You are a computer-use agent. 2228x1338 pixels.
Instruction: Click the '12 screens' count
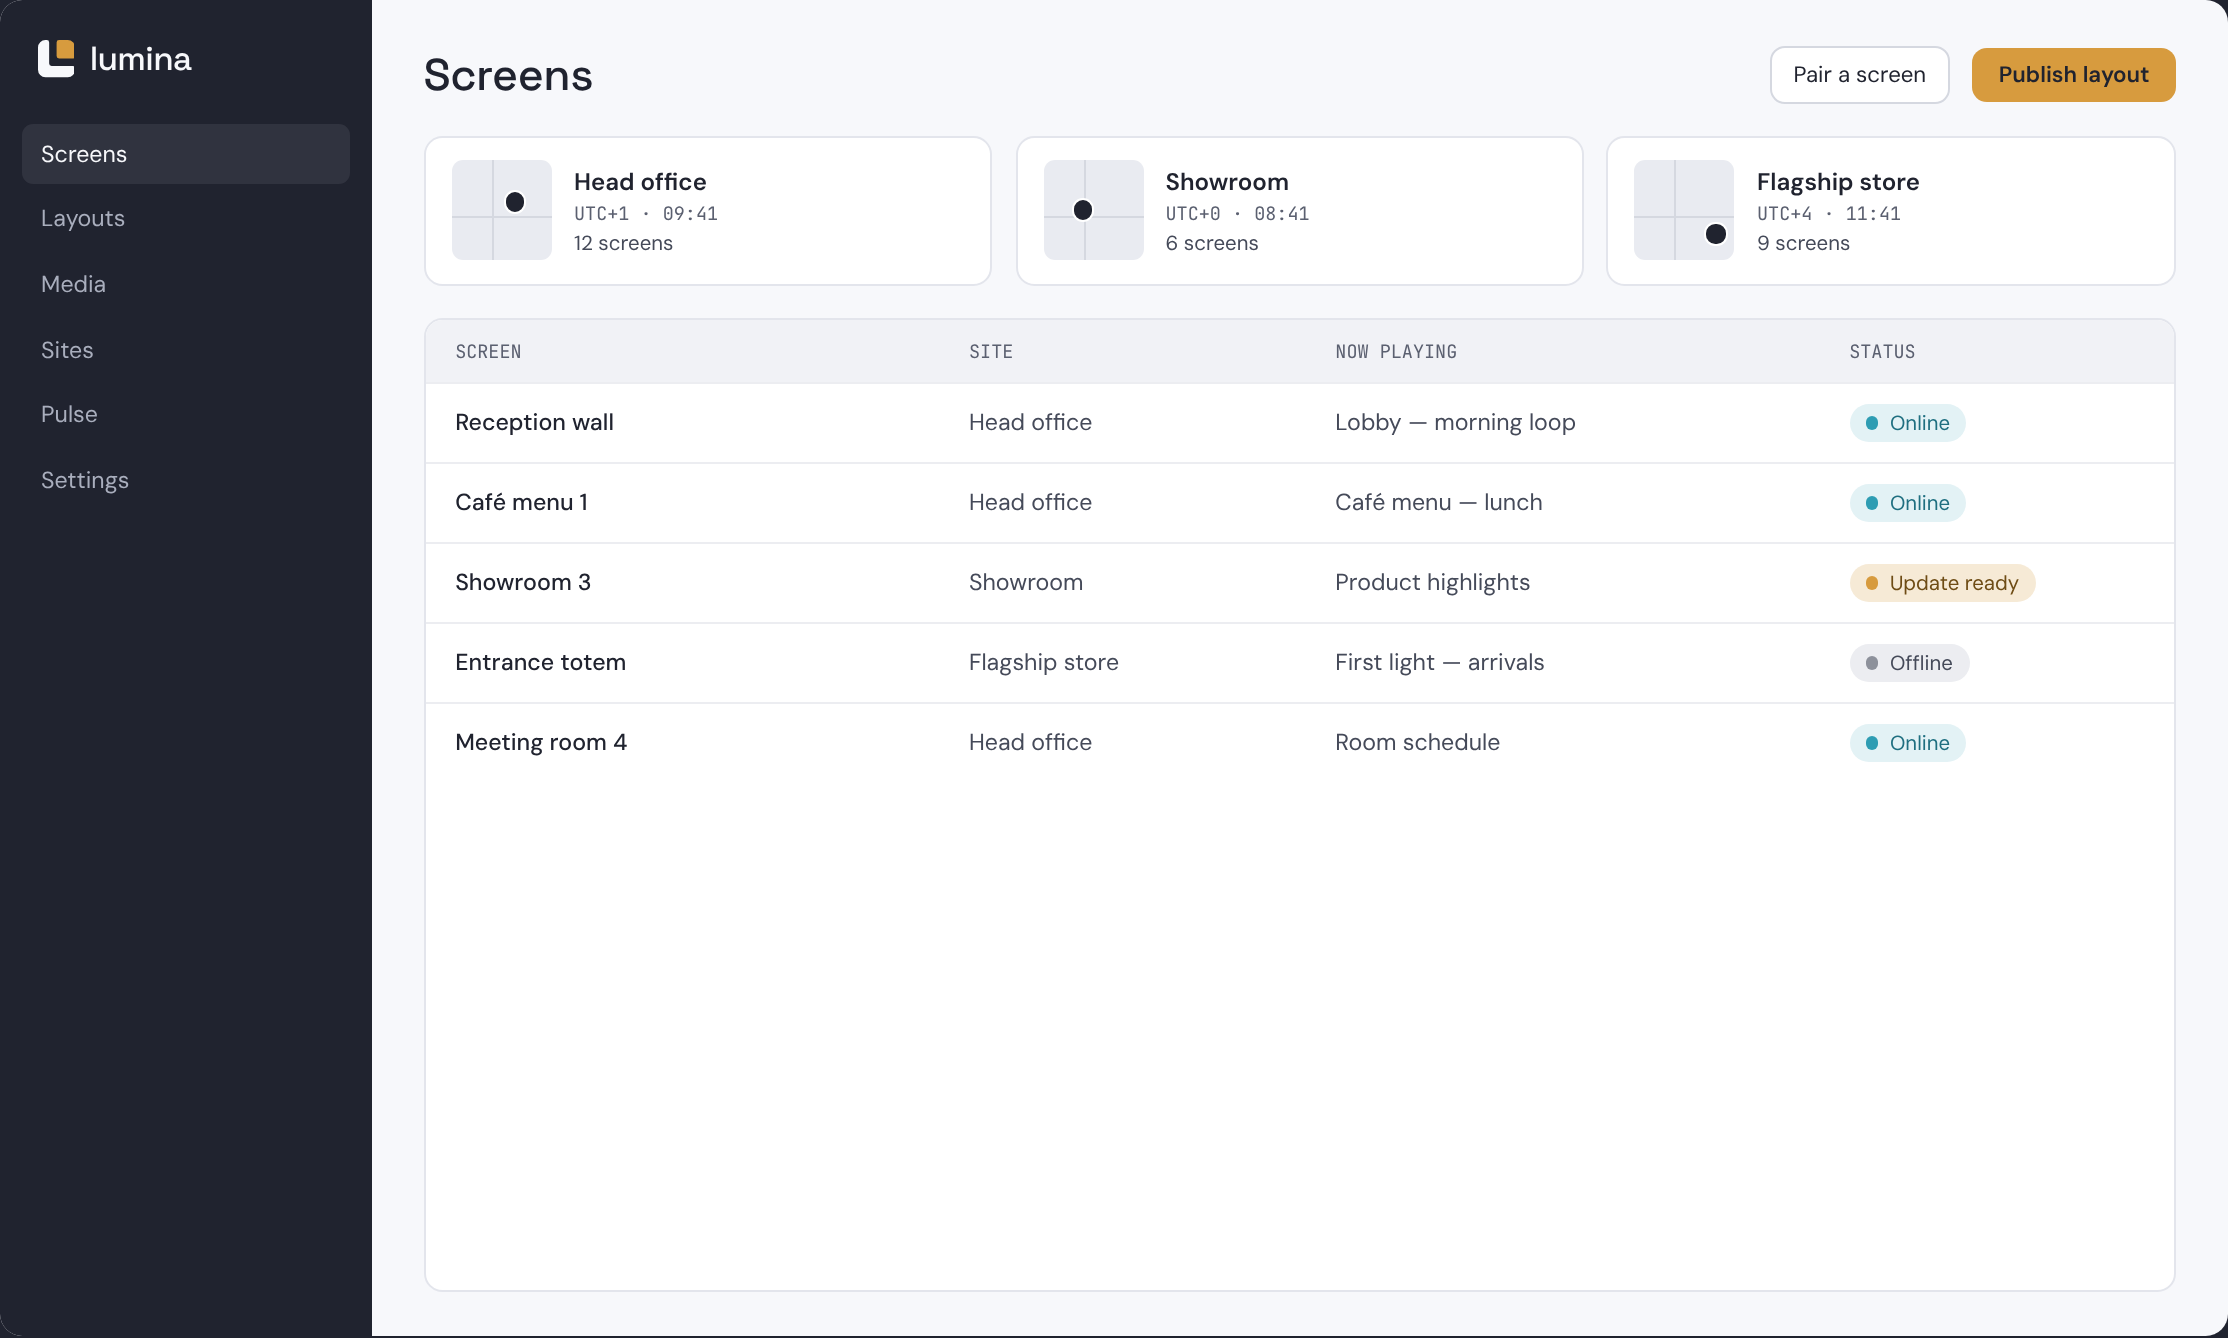pyautogui.click(x=623, y=243)
